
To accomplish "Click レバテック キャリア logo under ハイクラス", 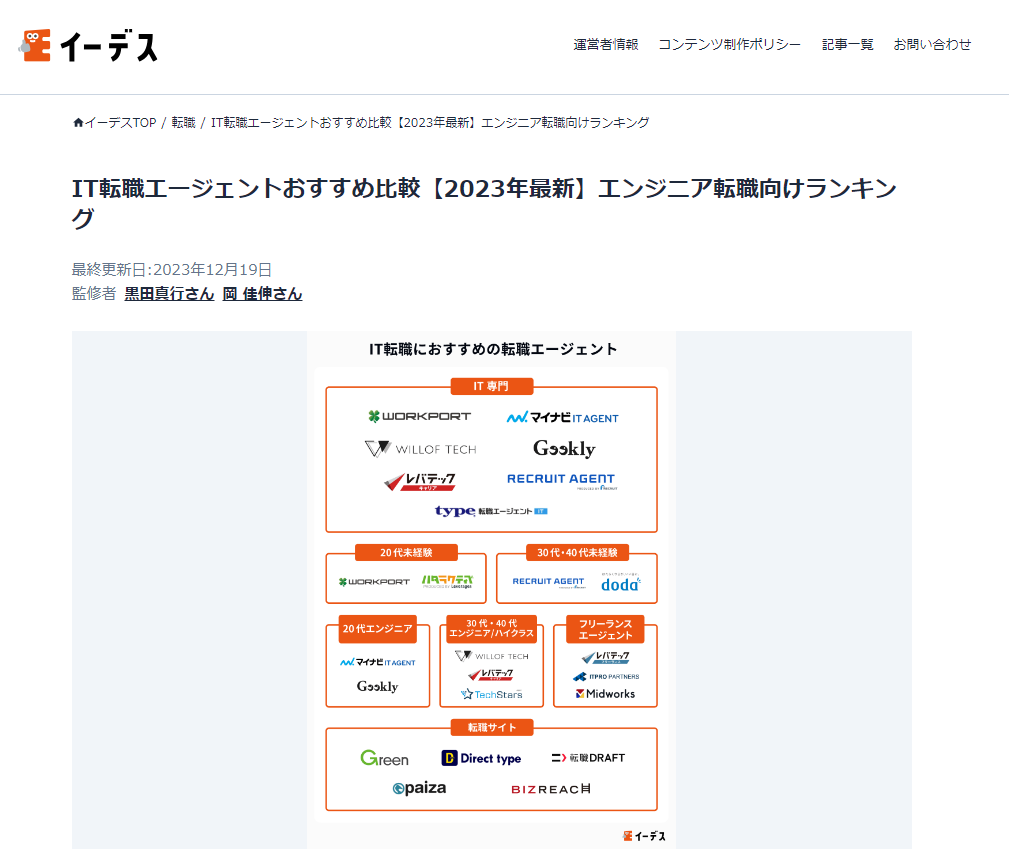I will (x=491, y=674).
